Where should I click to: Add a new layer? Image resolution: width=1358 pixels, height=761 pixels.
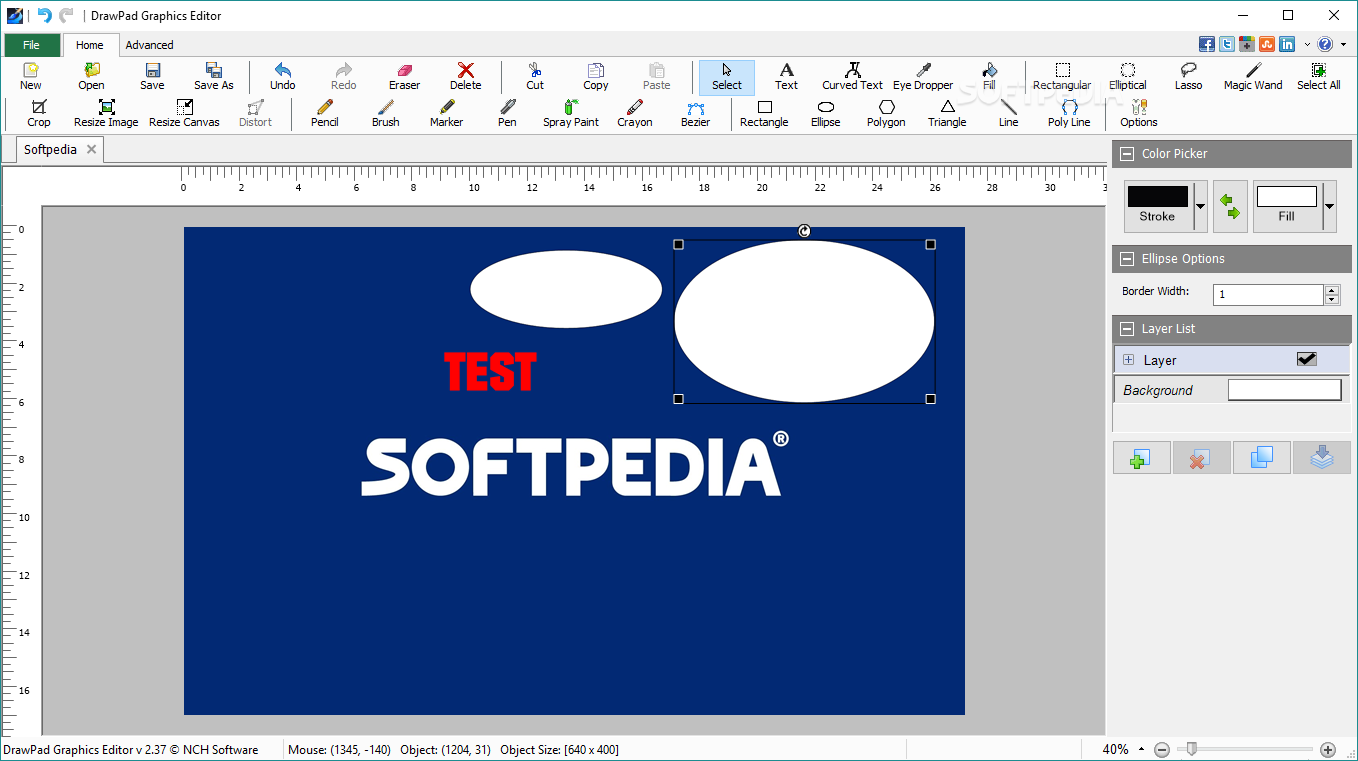pos(1141,457)
